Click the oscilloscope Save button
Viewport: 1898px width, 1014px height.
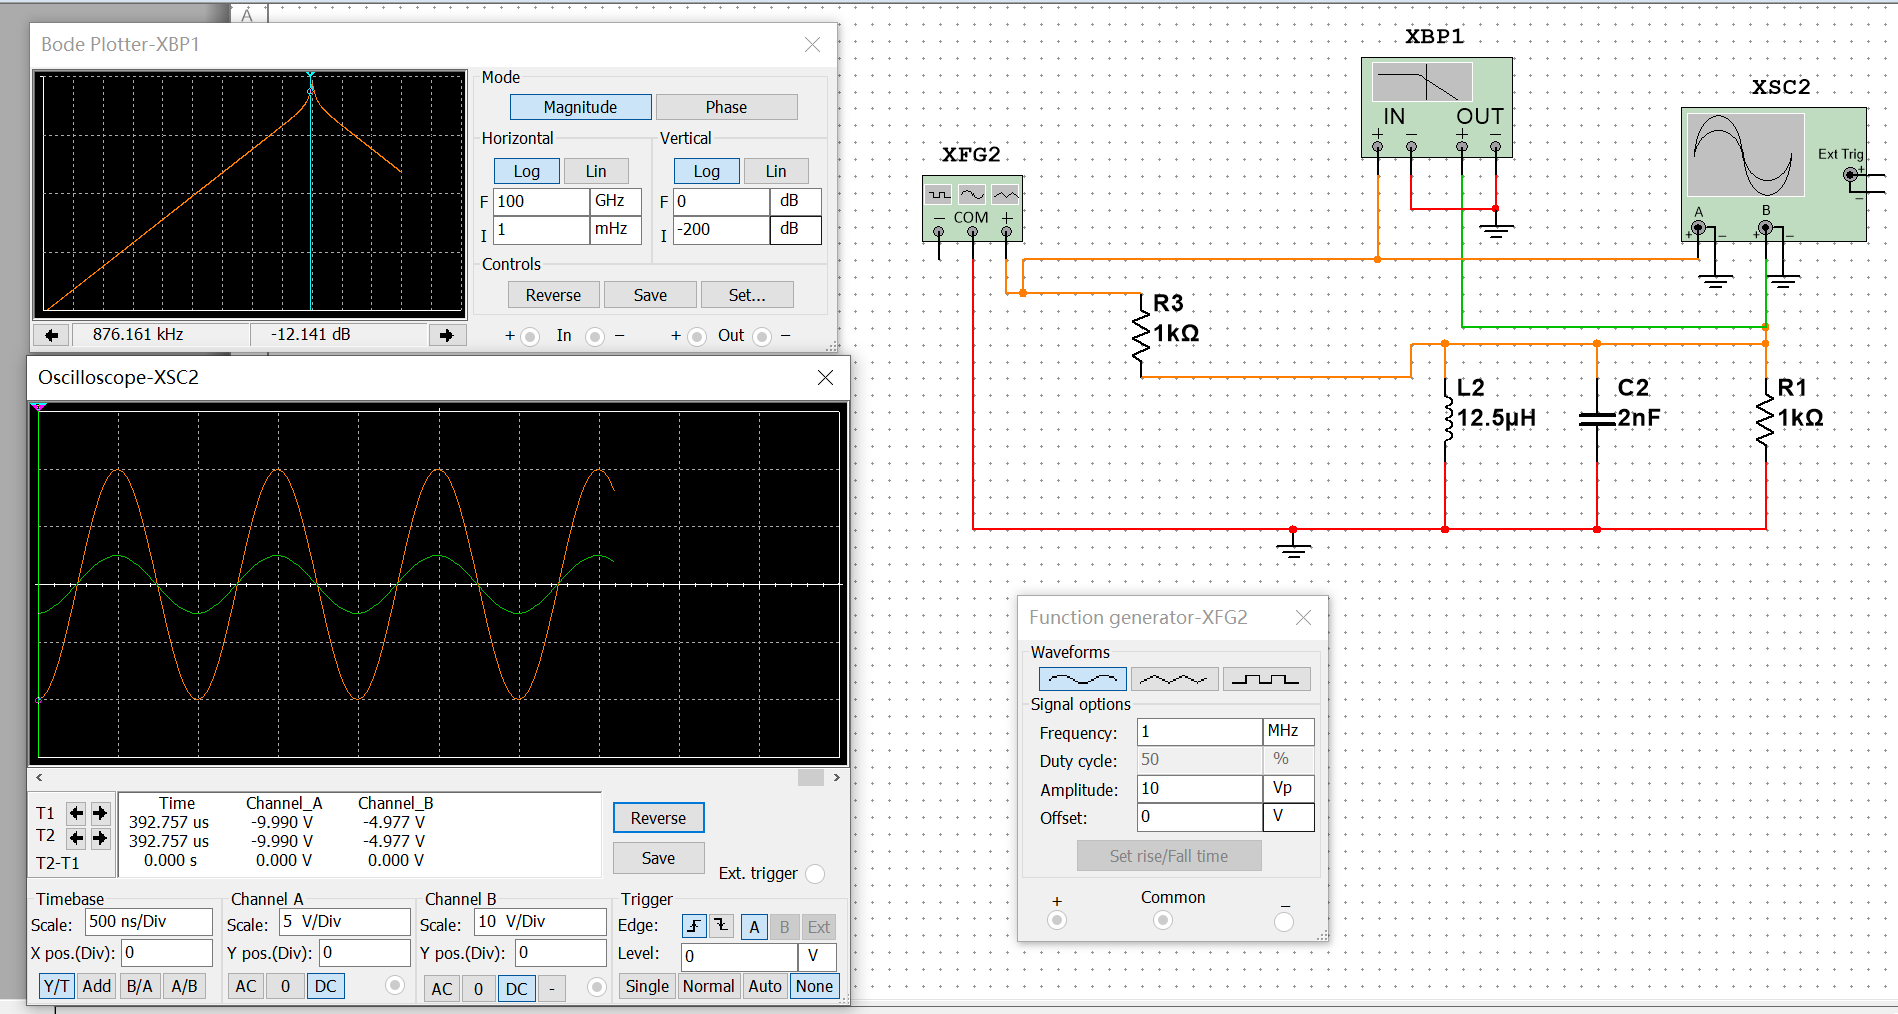click(658, 858)
